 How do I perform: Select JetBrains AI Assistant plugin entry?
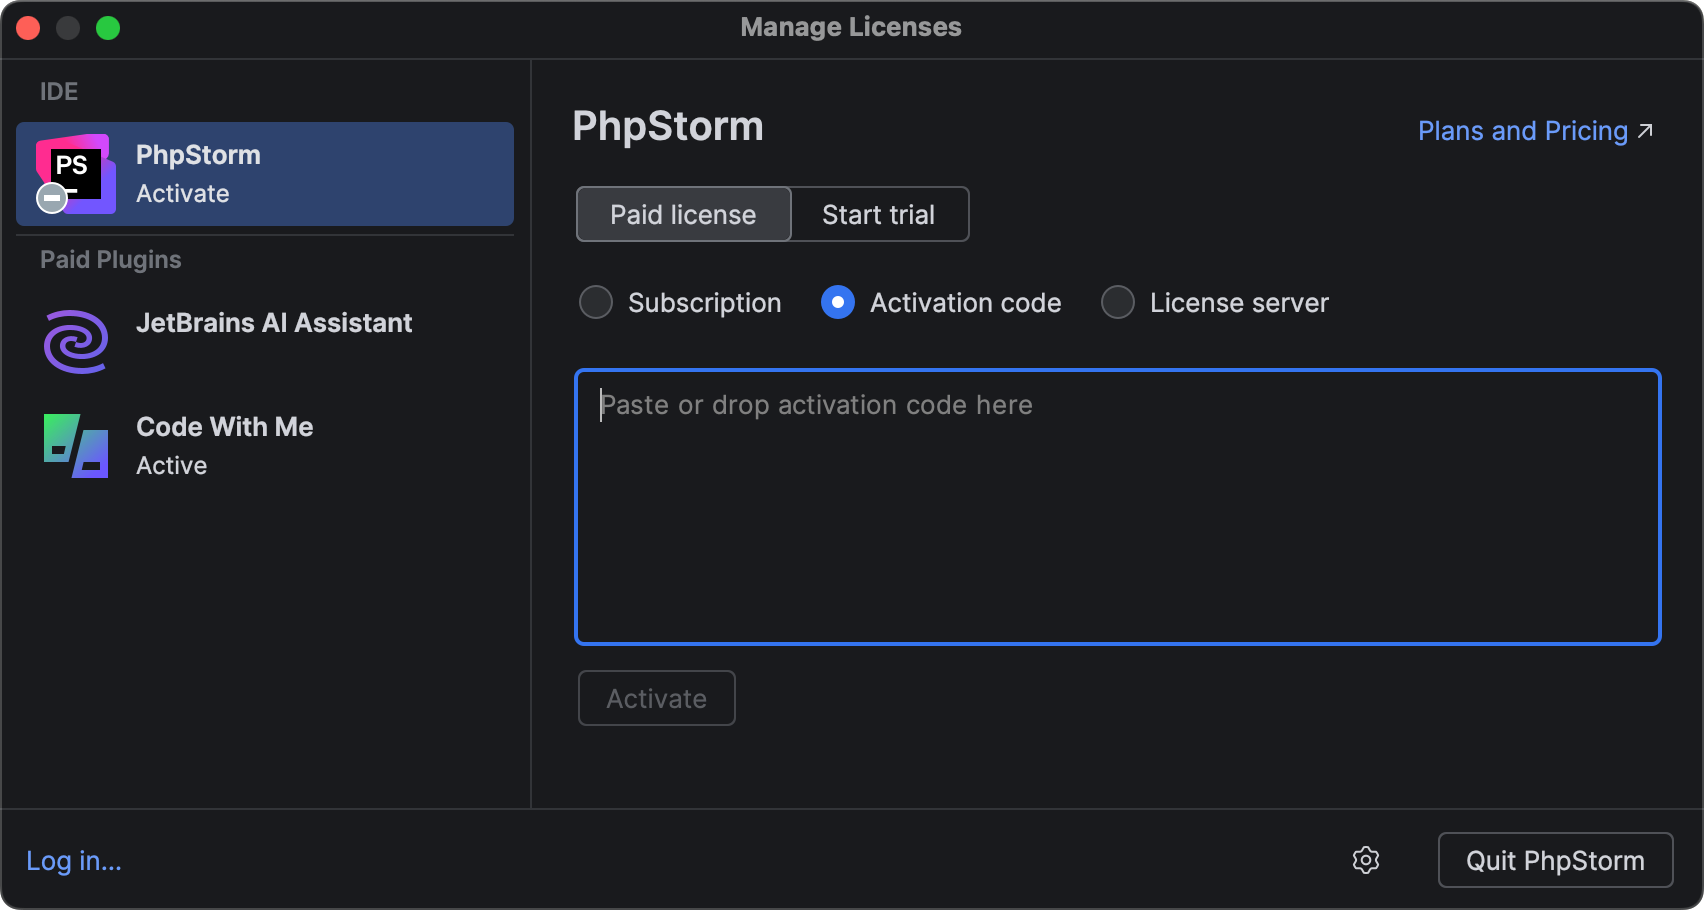[265, 342]
